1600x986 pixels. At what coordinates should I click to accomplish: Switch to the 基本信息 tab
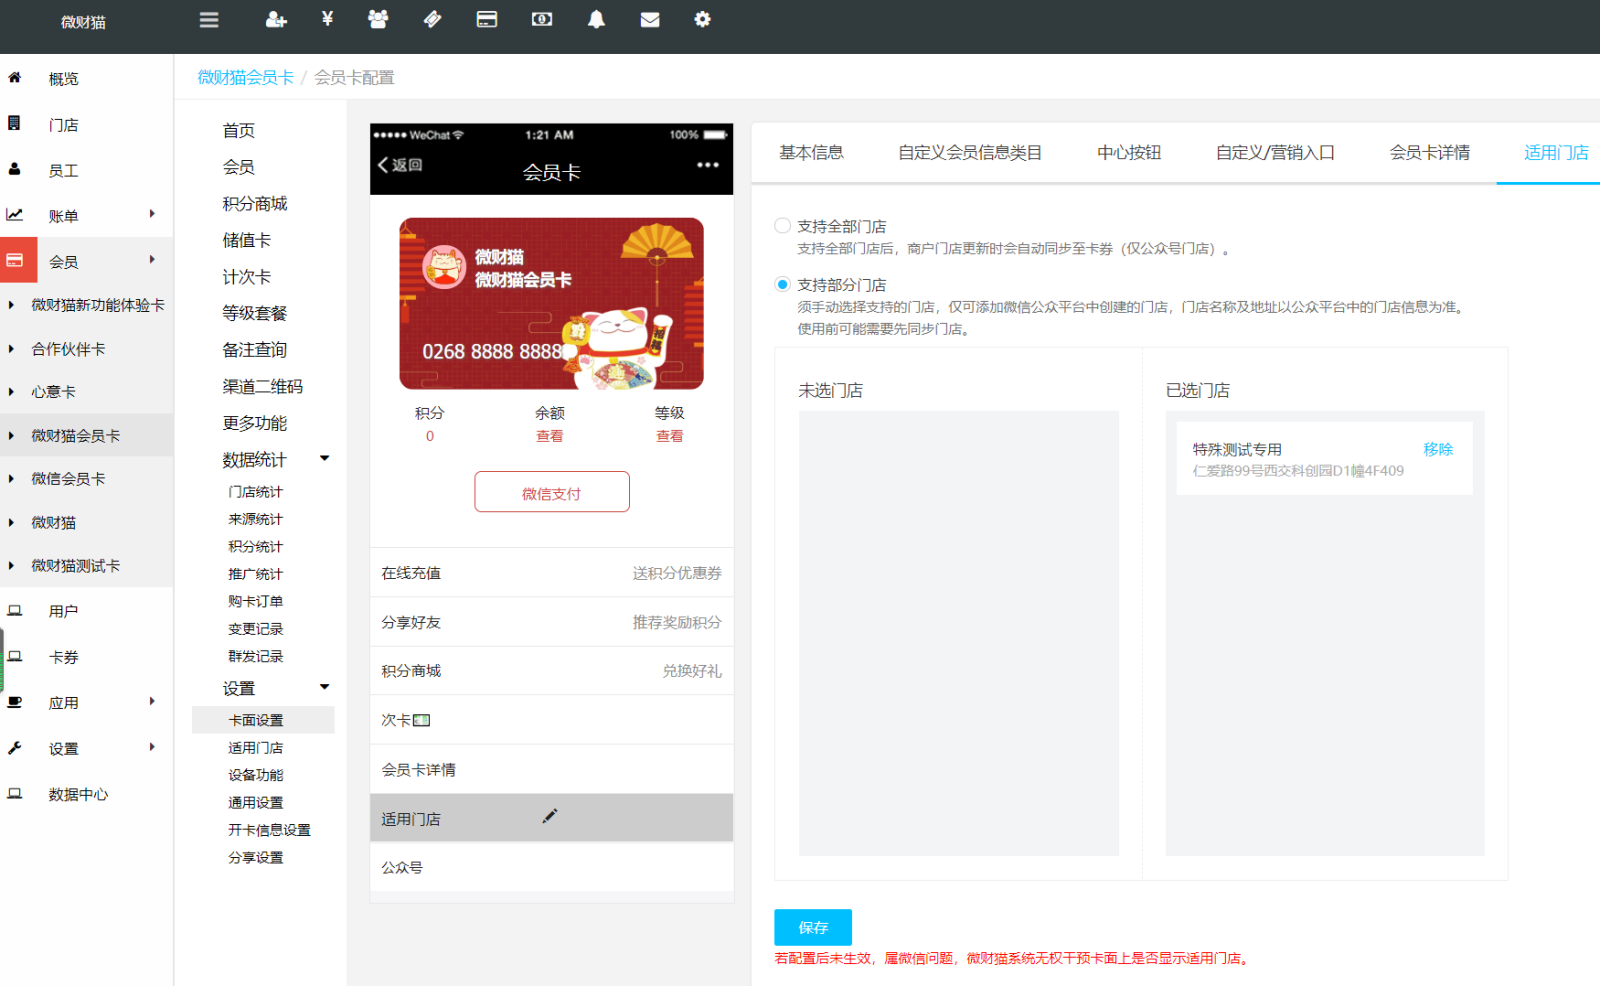pos(811,152)
